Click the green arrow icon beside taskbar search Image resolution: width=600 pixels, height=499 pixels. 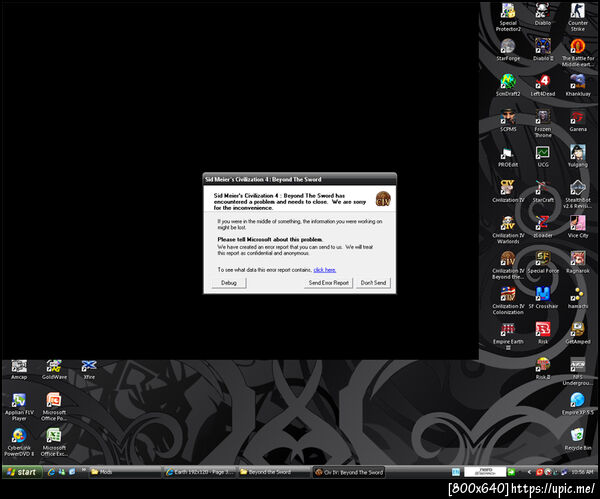511,472
